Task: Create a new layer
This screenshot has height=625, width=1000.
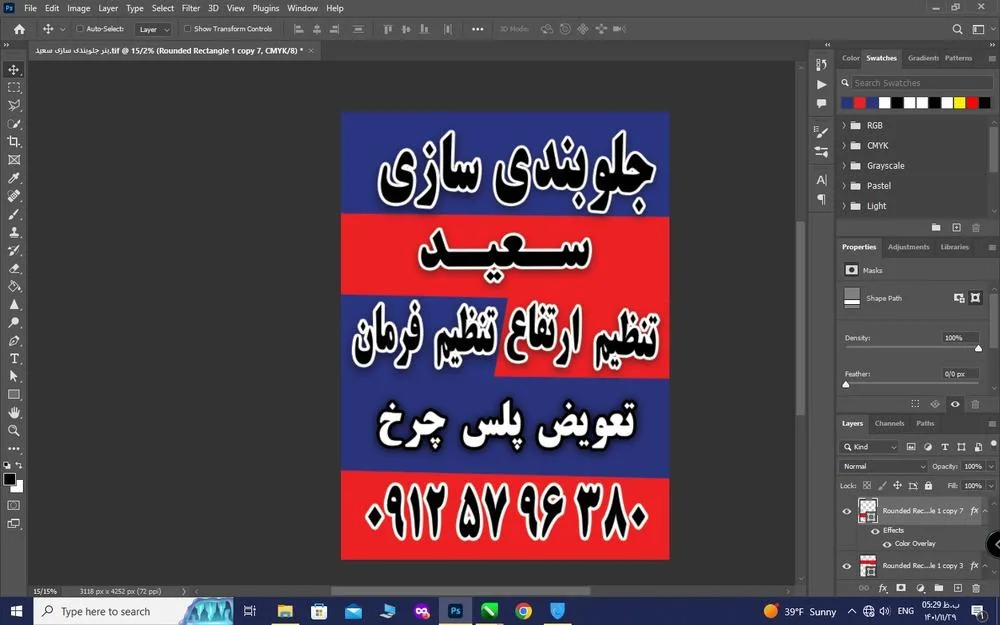Action: [957, 588]
